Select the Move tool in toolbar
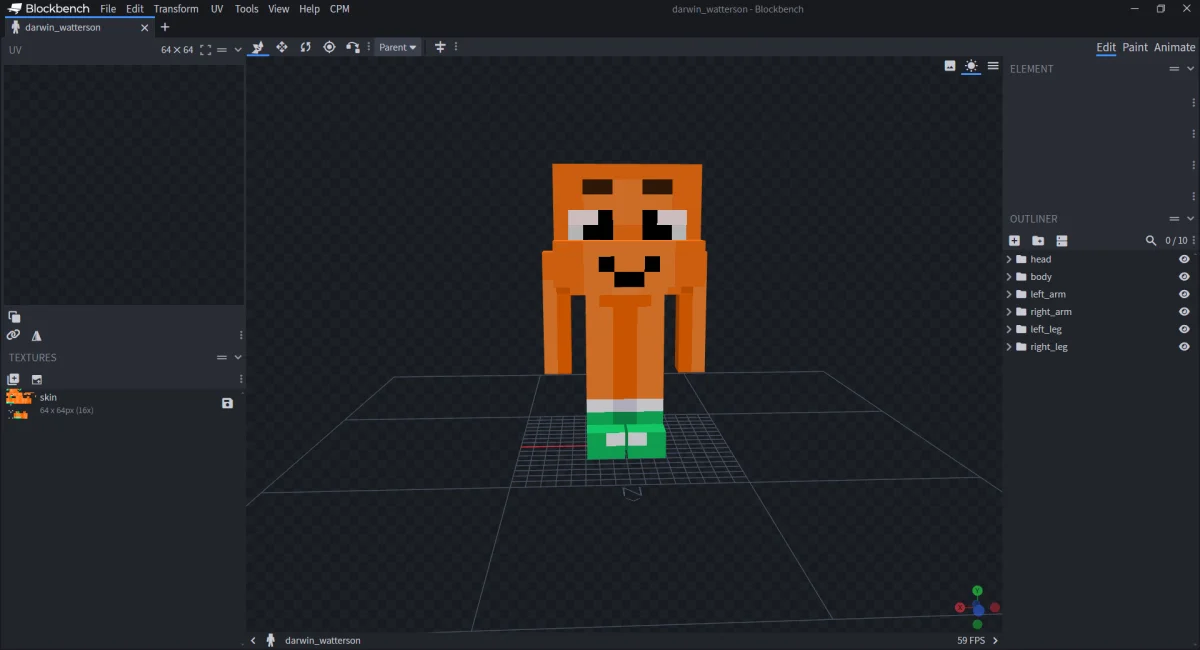Image resolution: width=1200 pixels, height=650 pixels. [258, 47]
